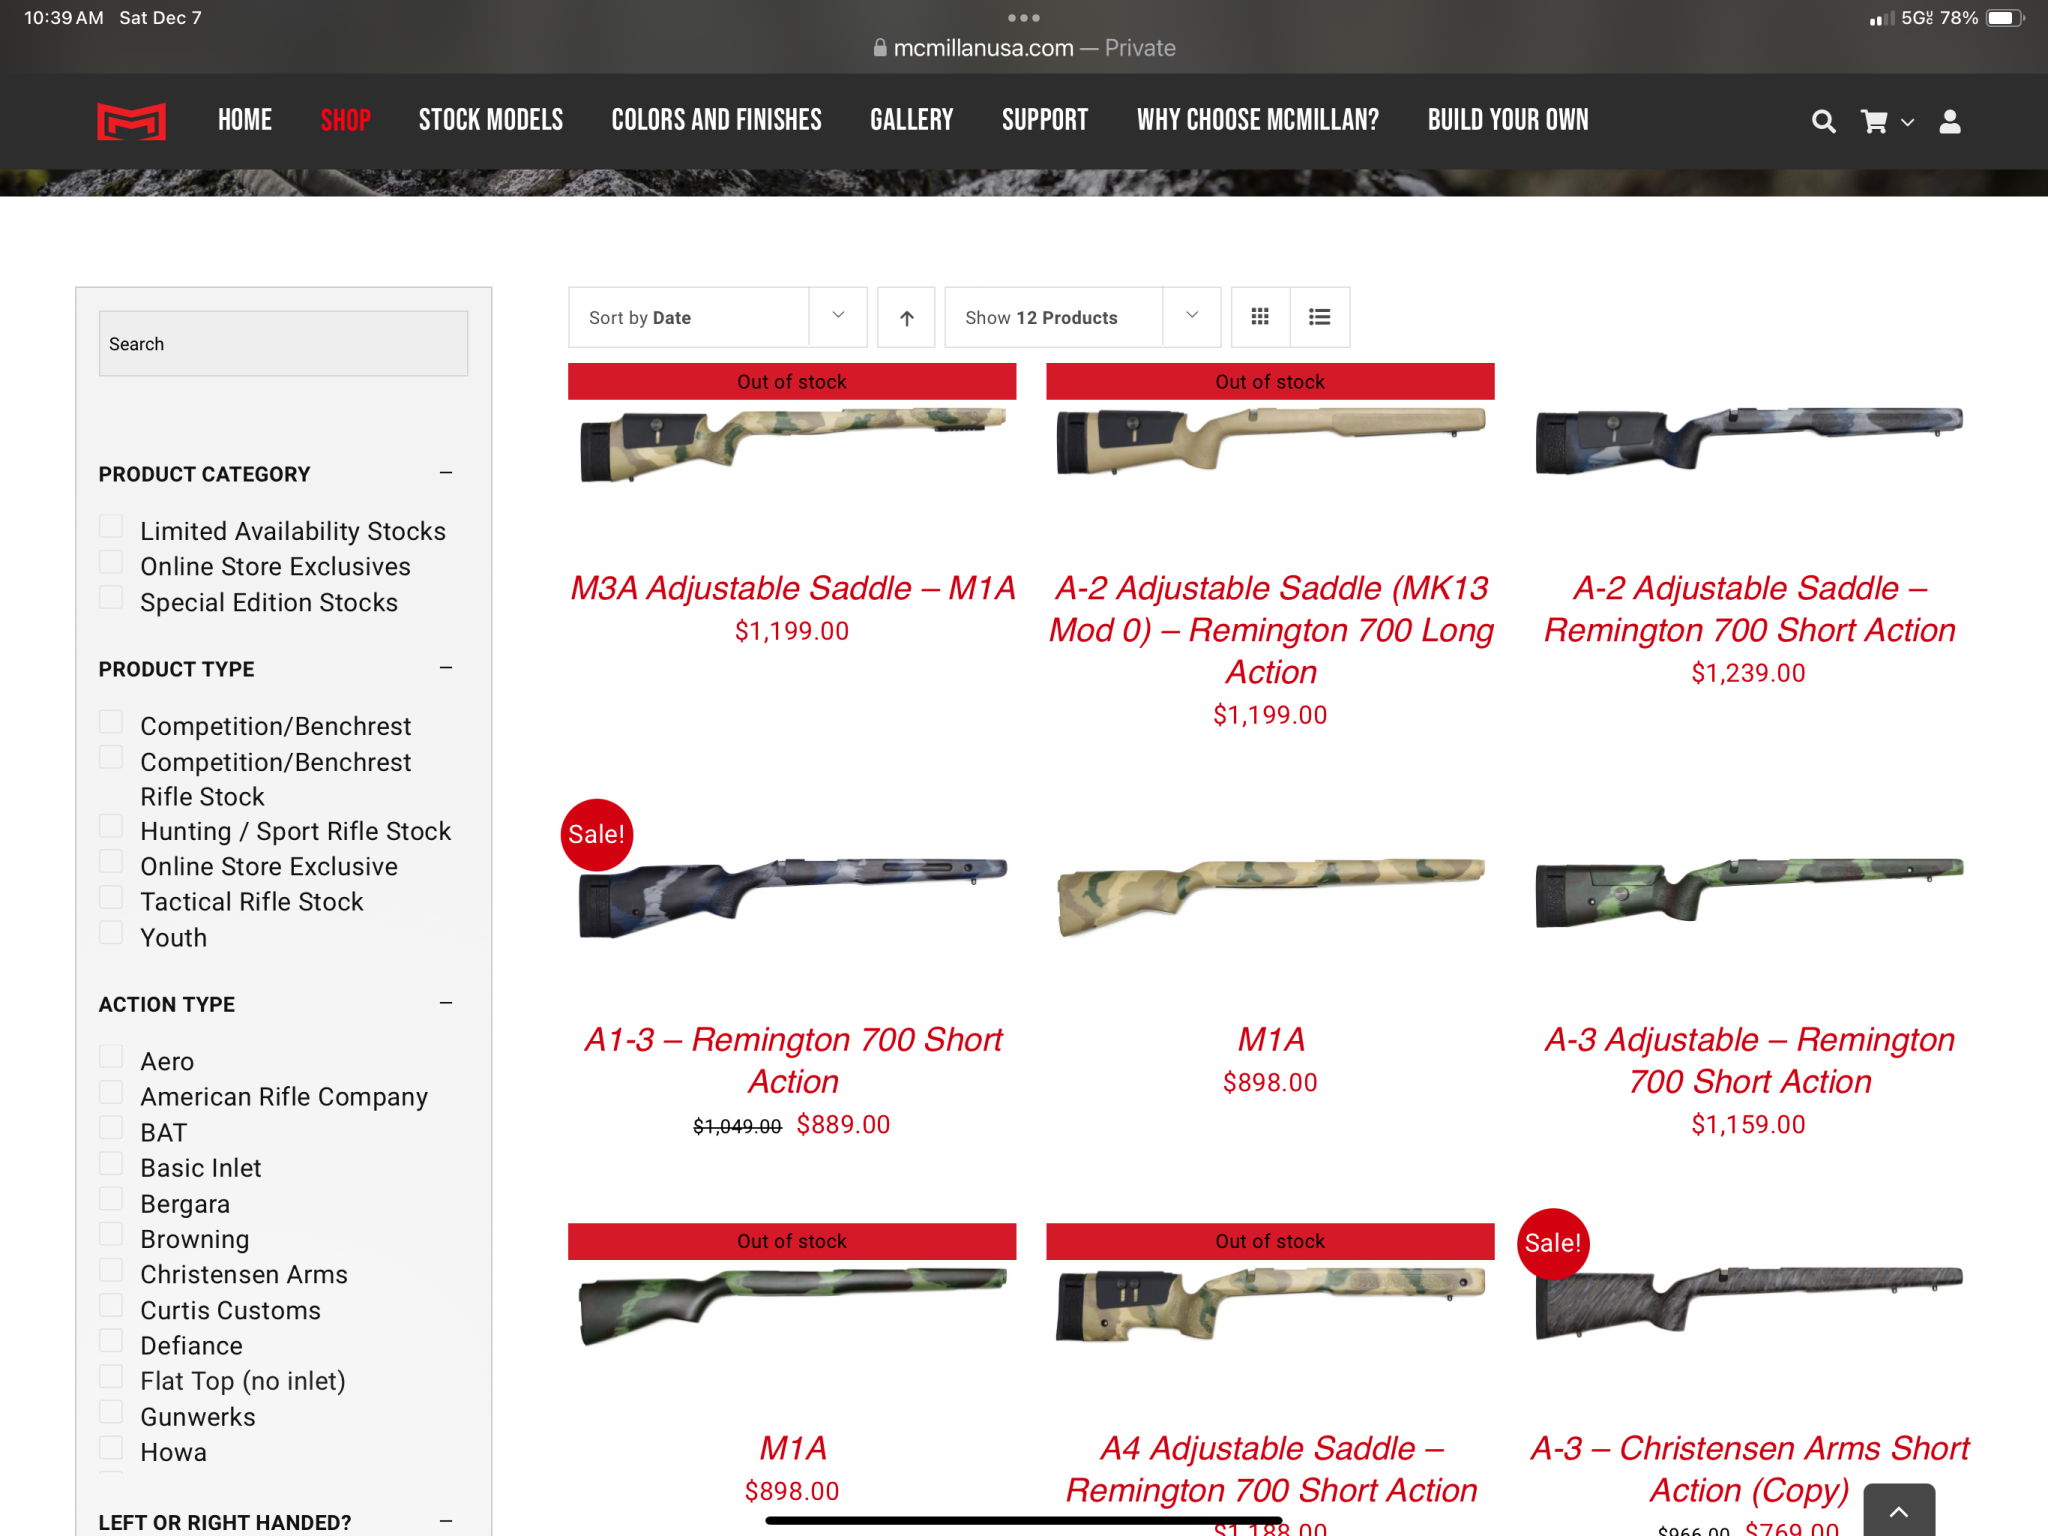The height and width of the screenshot is (1536, 2048).
Task: Collapse the Left or Right Handed section
Action: point(446,1521)
